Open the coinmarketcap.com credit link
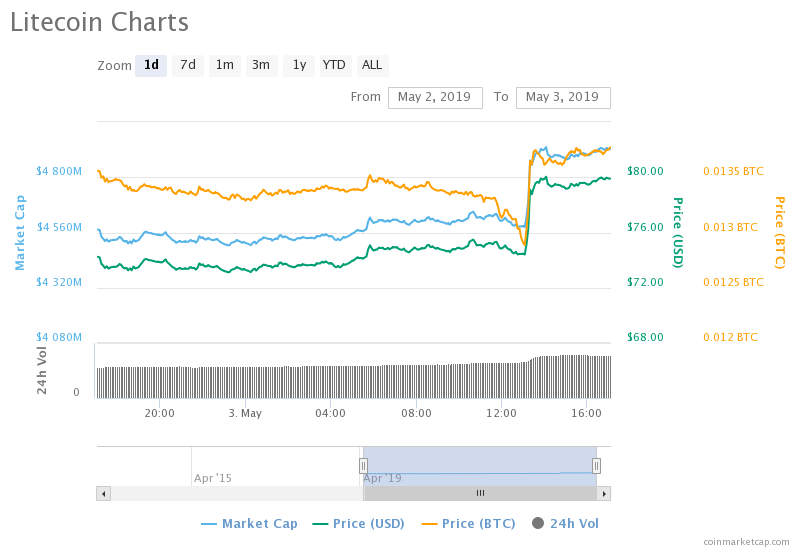The width and height of the screenshot is (800, 550). pyautogui.click(x=746, y=541)
